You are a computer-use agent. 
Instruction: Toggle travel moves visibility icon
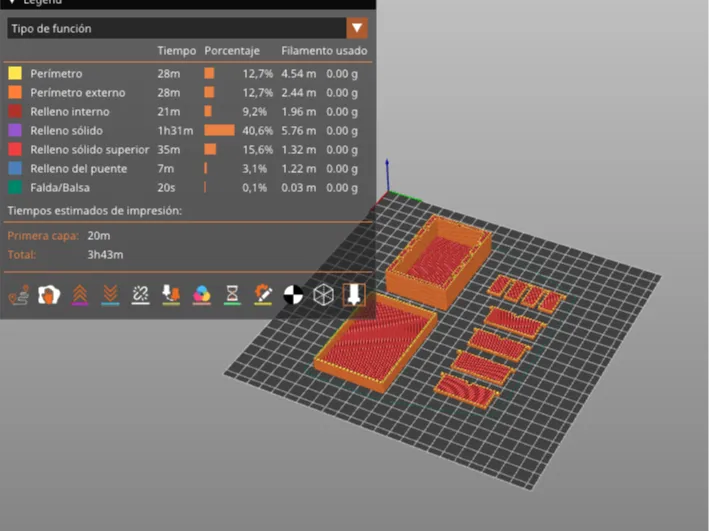[x=19, y=295]
